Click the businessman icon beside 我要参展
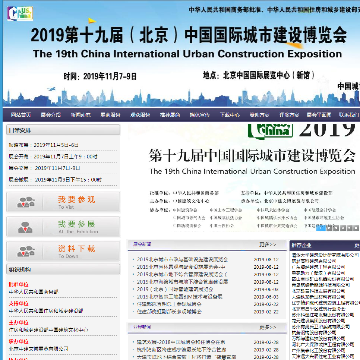Viewport: 360px width, 360px height. (26, 227)
